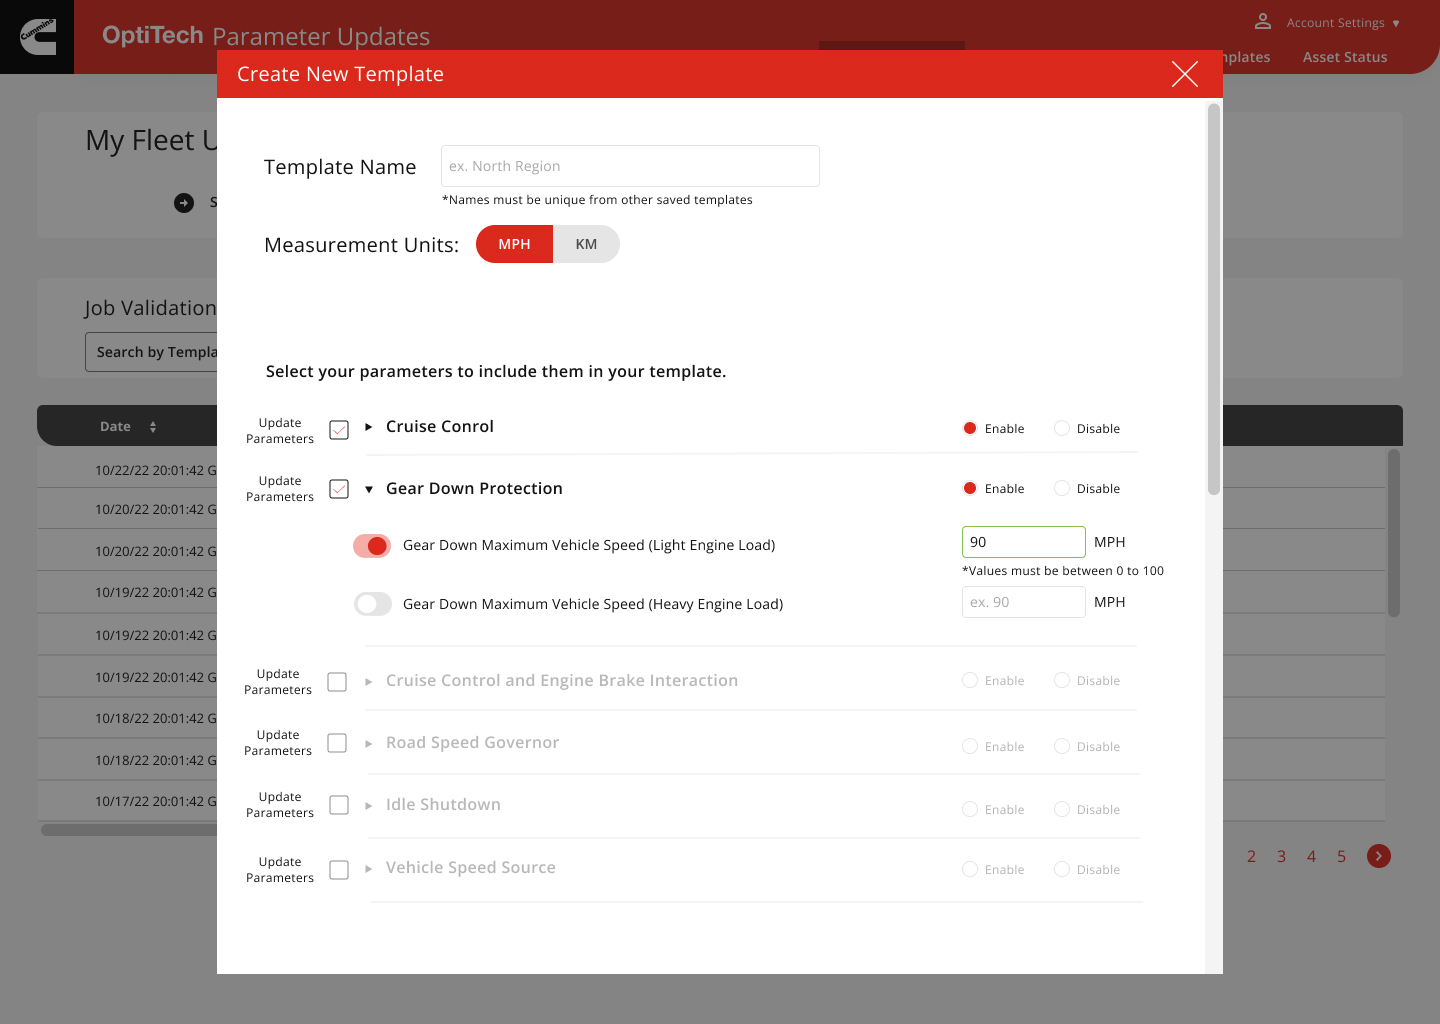Select Enable for Cruise Conrol
Viewport: 1440px width, 1024px height.
coord(970,428)
